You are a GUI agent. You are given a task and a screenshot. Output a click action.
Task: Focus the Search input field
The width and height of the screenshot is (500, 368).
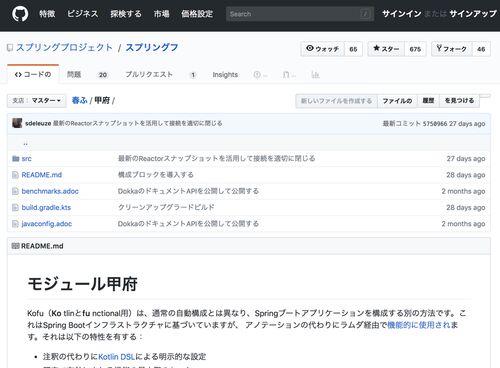[x=300, y=14]
